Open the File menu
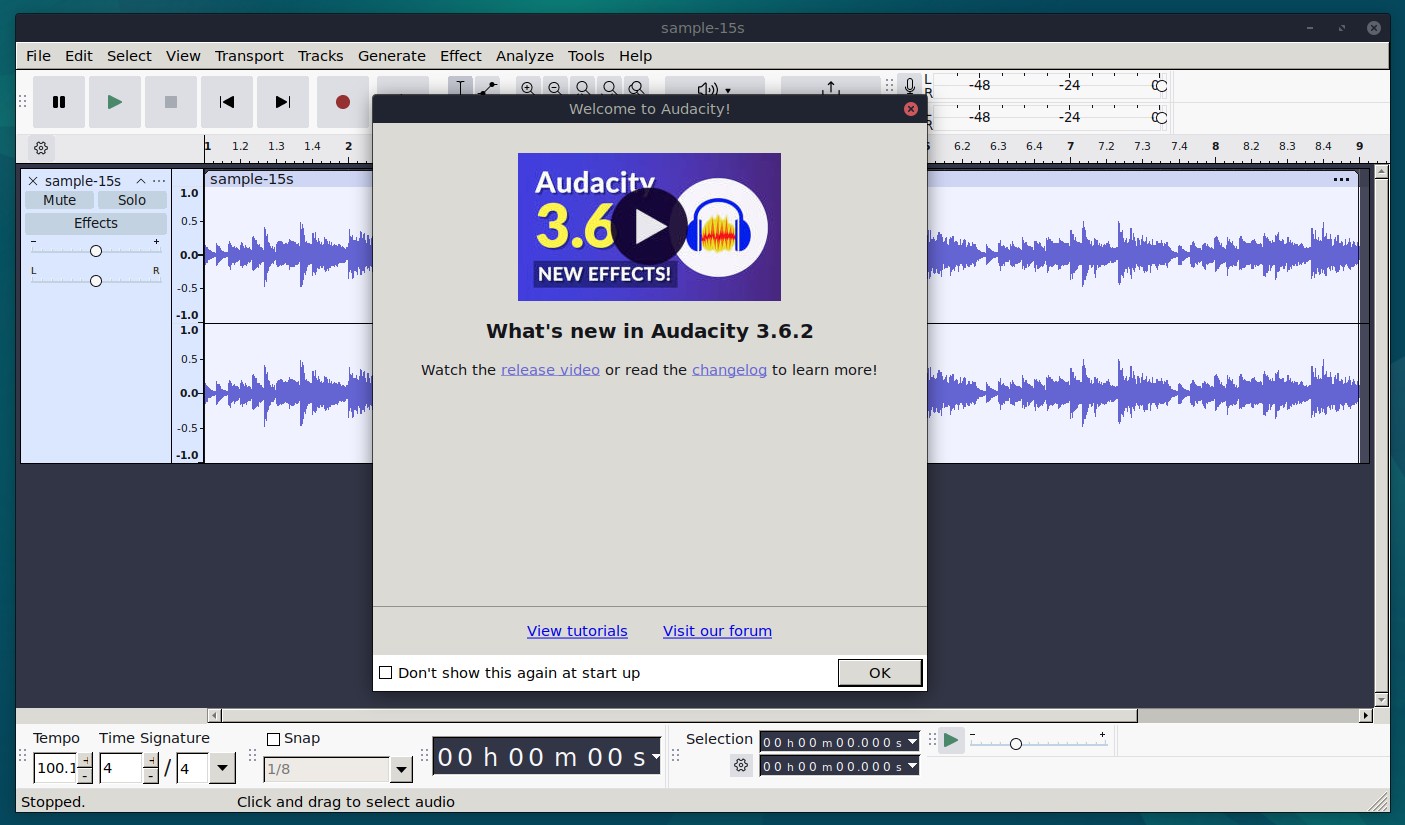This screenshot has width=1405, height=825. (38, 56)
